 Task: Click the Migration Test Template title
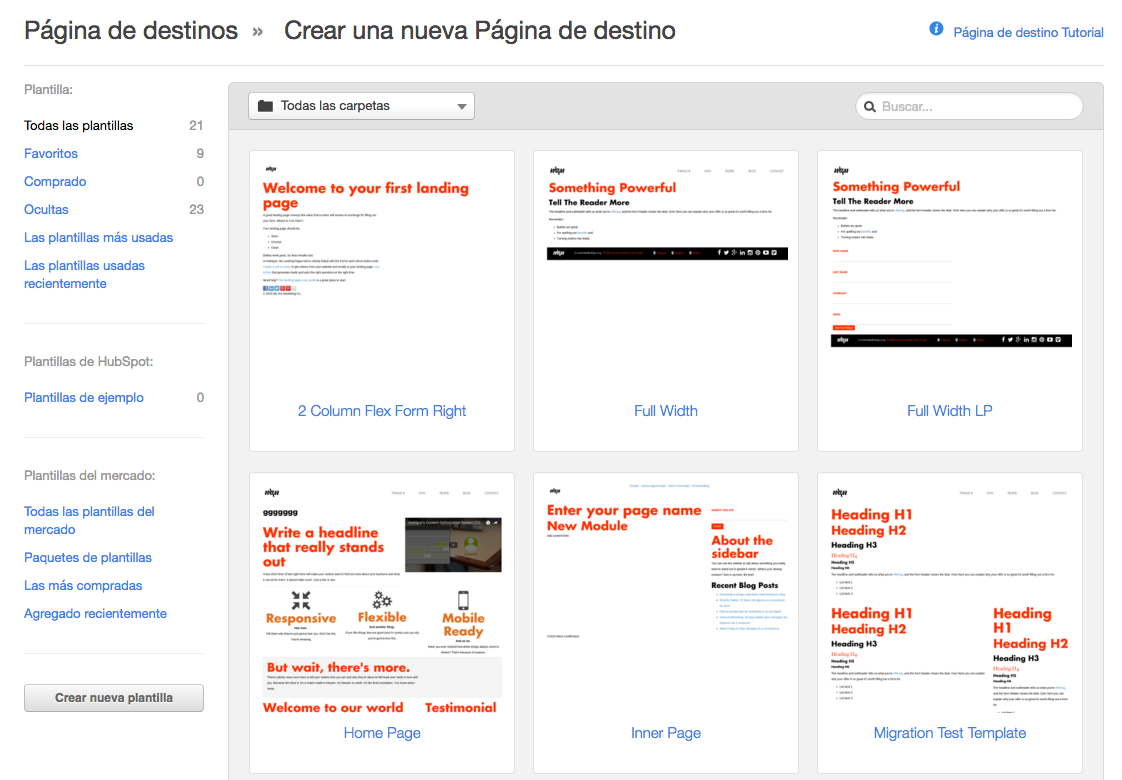tap(949, 733)
